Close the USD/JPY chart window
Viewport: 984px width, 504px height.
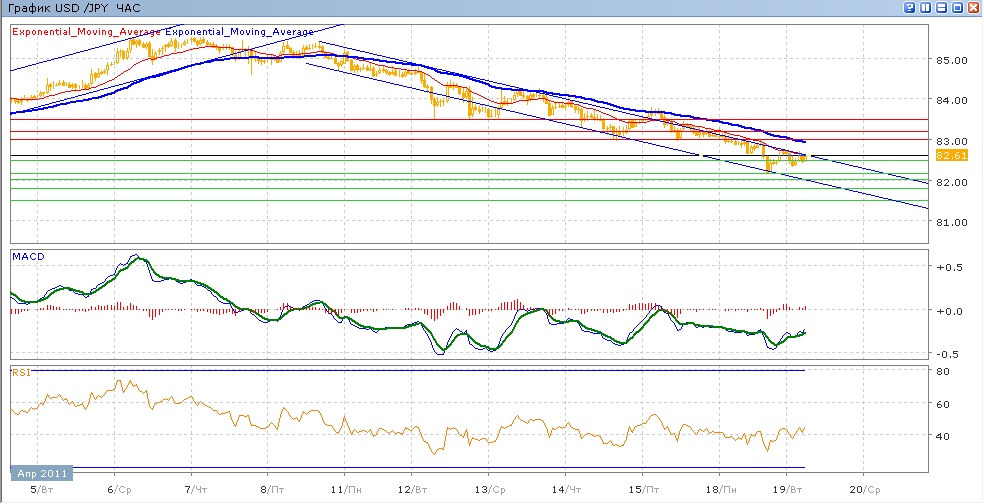coord(973,7)
